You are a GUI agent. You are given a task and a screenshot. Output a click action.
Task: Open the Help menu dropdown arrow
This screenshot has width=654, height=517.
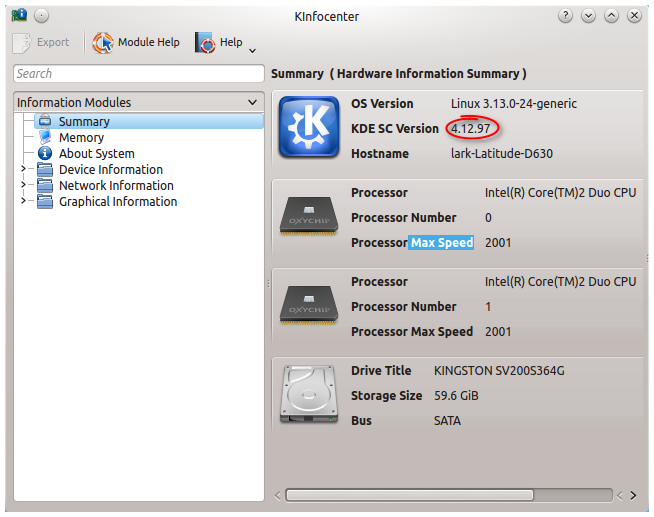252,50
